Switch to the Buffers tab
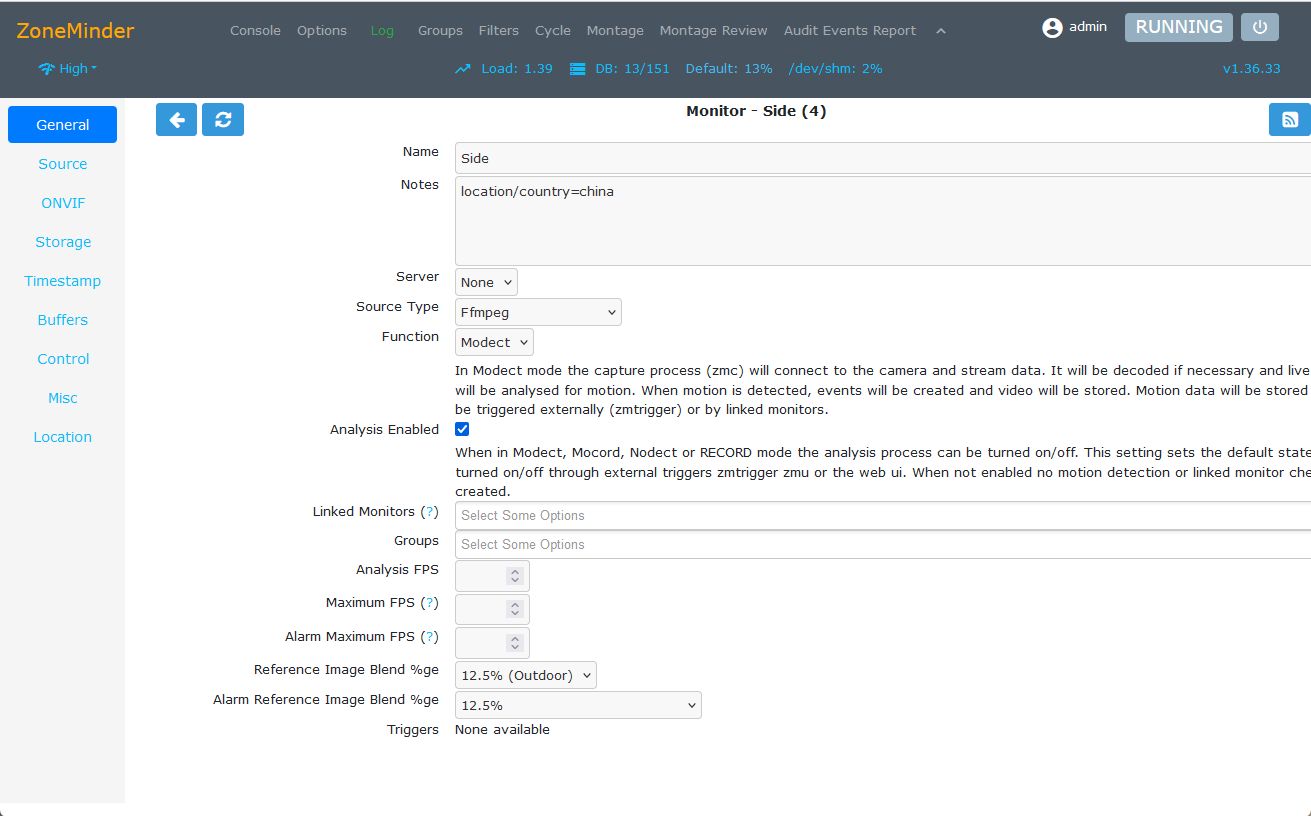1311x816 pixels. click(62, 320)
